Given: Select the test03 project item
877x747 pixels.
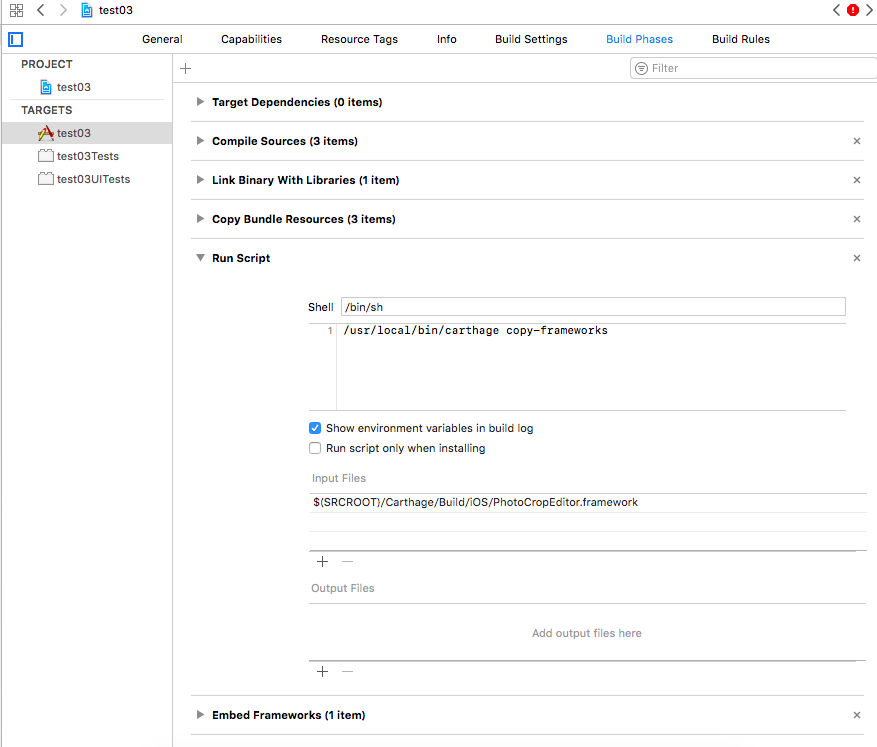Looking at the screenshot, I should pyautogui.click(x=73, y=87).
